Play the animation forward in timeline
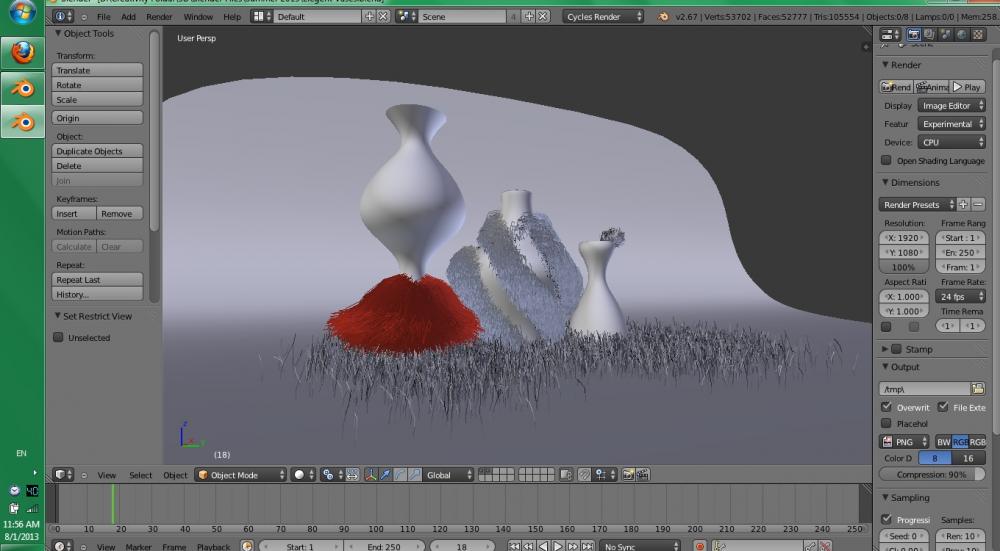This screenshot has width=1000, height=551. pos(558,547)
